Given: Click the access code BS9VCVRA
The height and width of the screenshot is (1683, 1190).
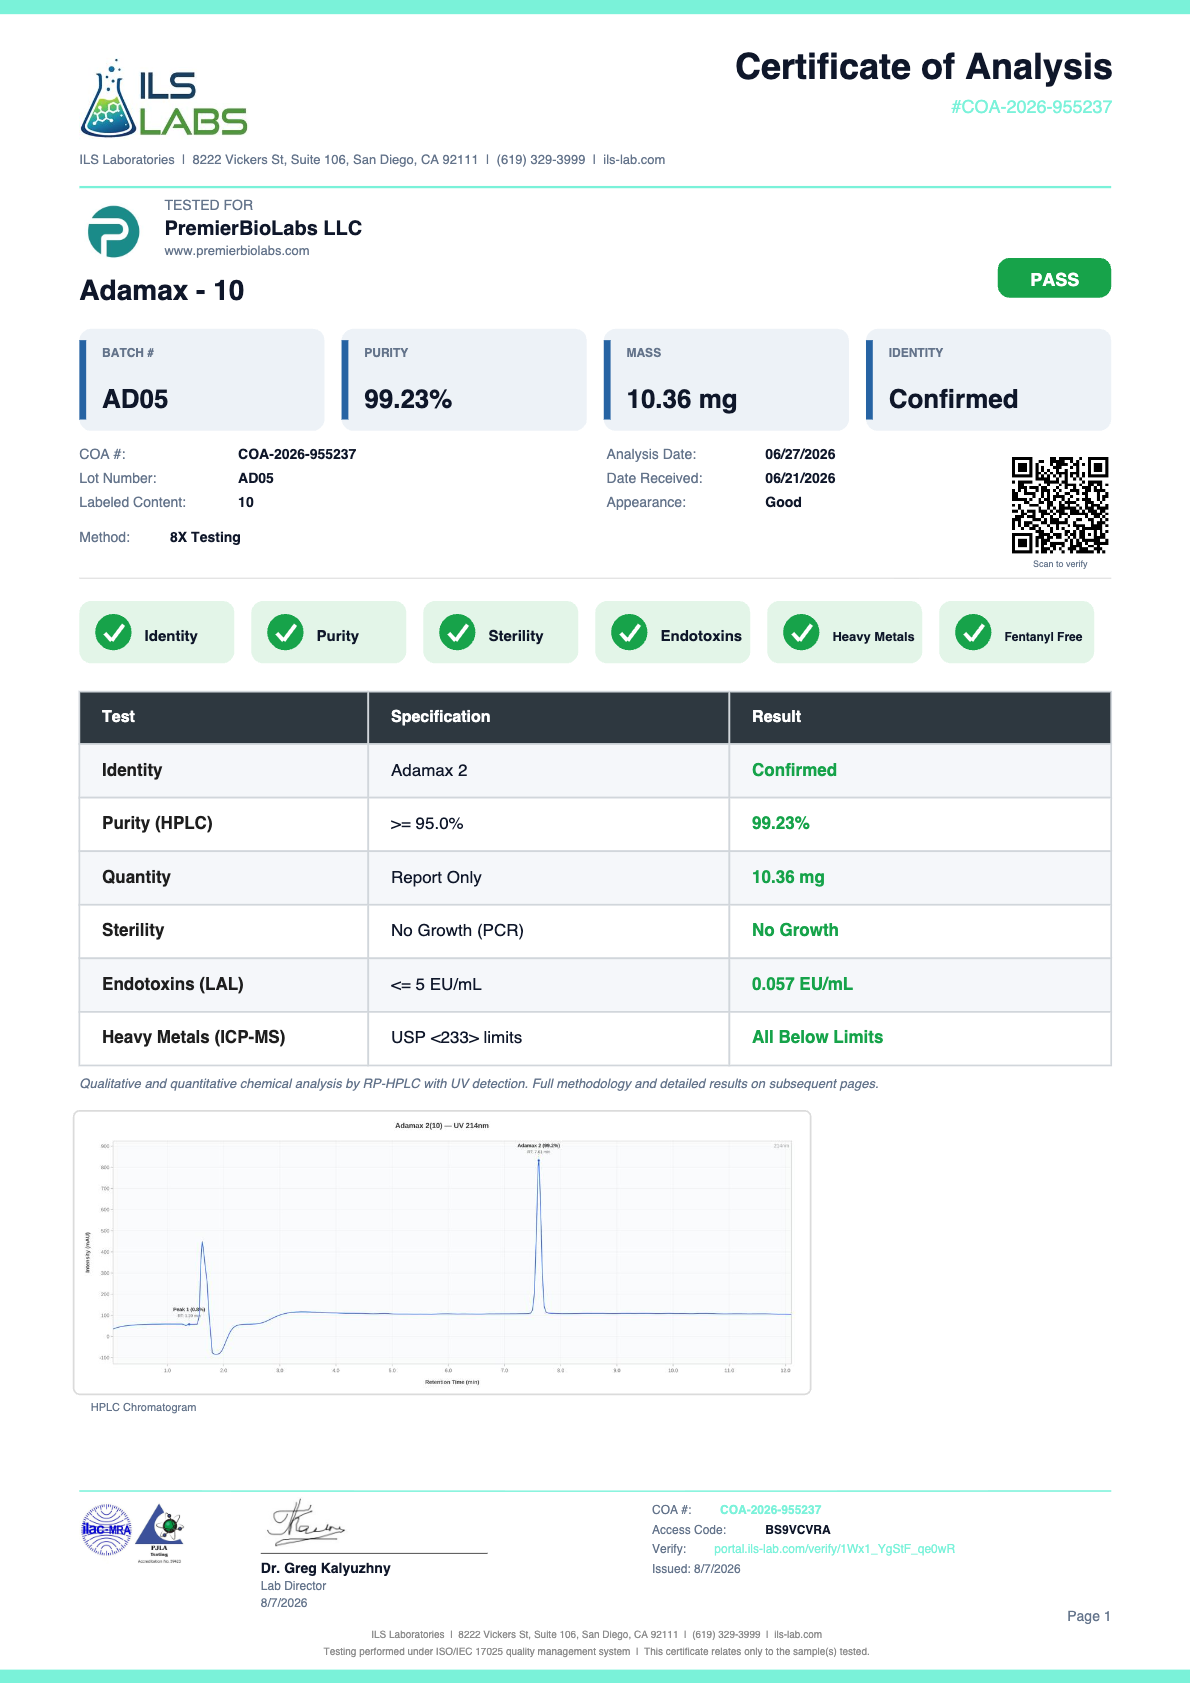Looking at the screenshot, I should [x=798, y=1530].
